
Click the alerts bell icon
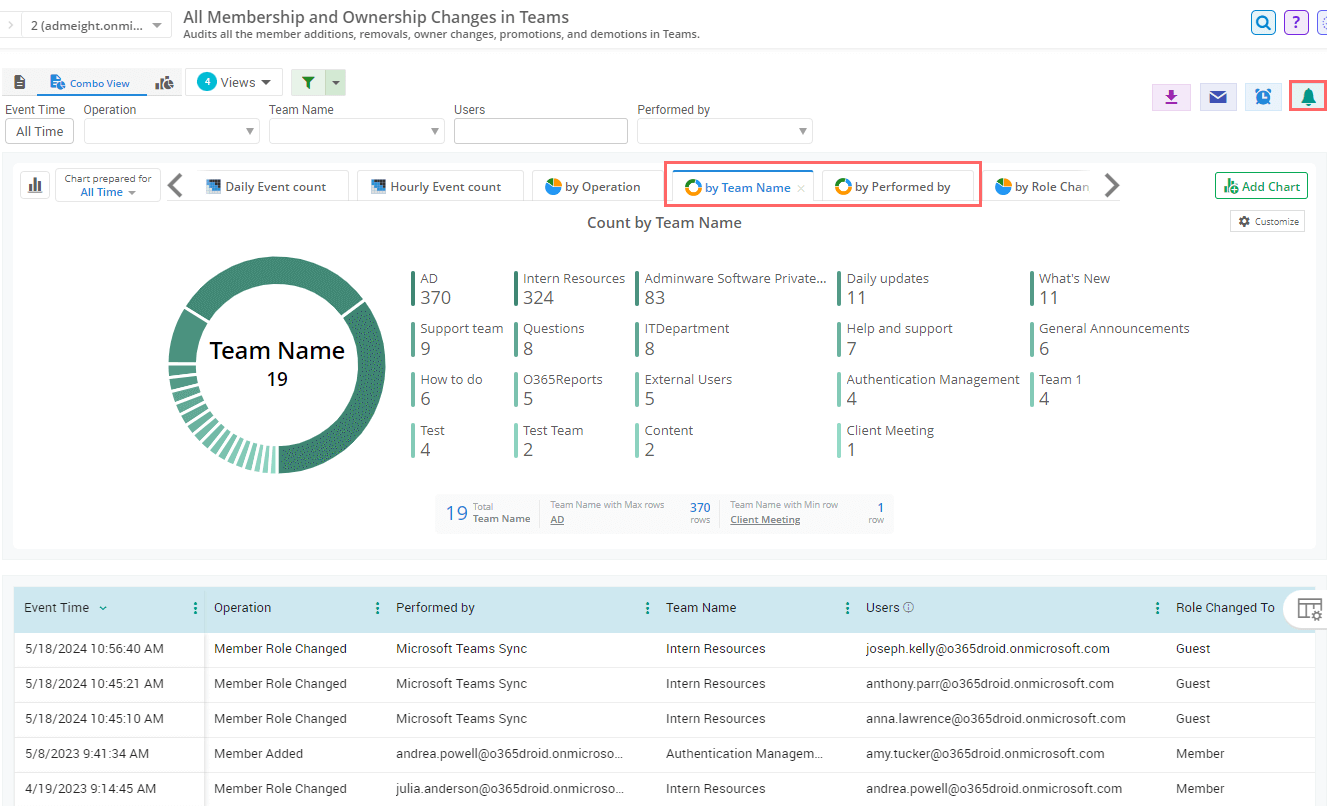(1308, 97)
